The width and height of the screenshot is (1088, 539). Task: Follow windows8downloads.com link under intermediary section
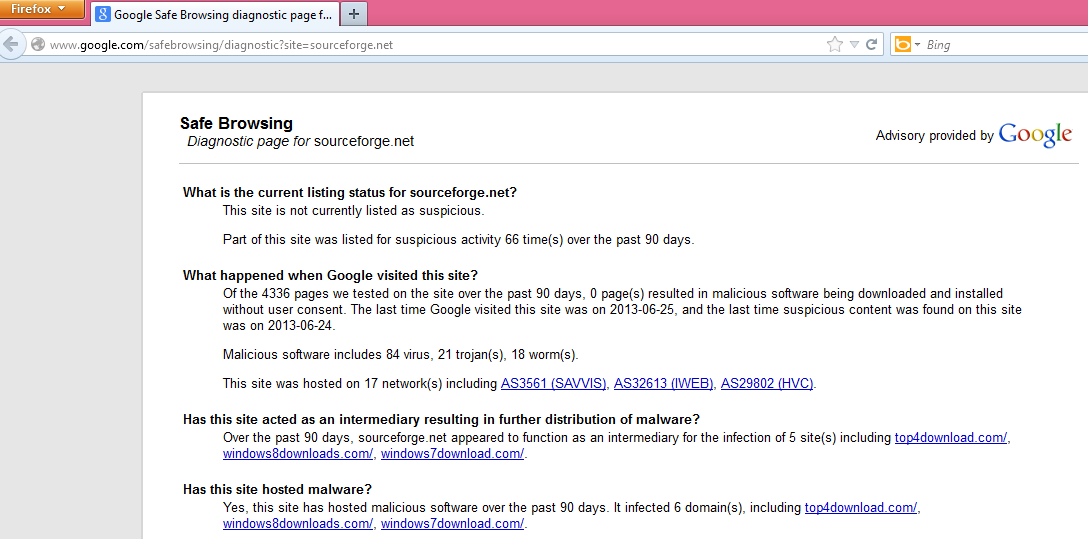pyautogui.click(x=298, y=454)
